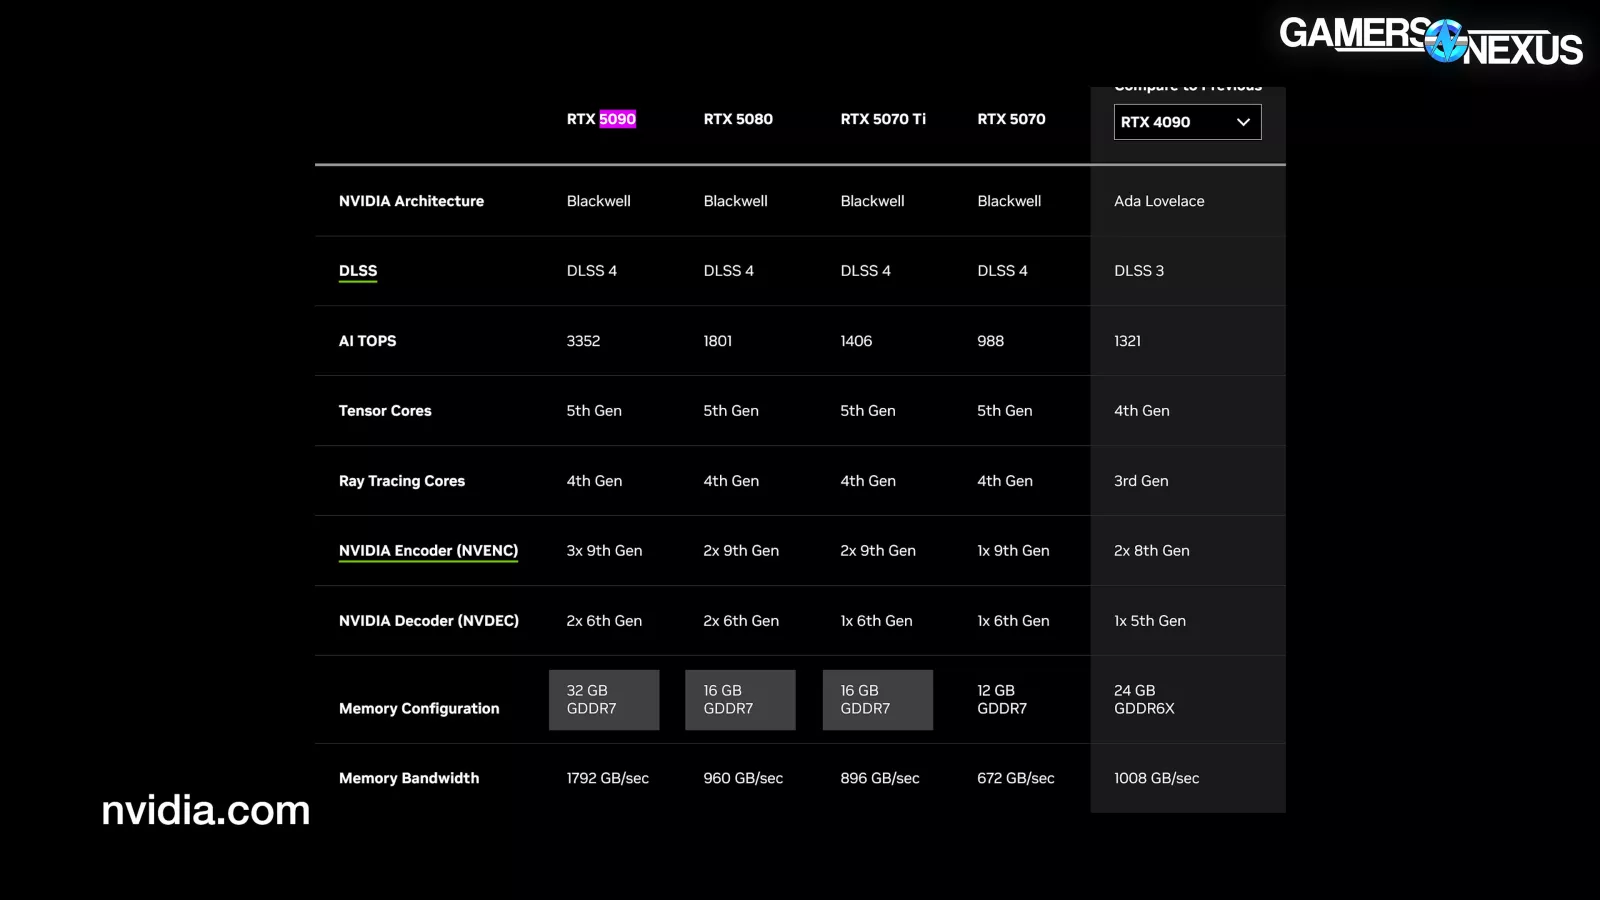This screenshot has height=900, width=1600.
Task: Select the RTX 5080 16 GB GDDR7 box
Action: pyautogui.click(x=740, y=700)
